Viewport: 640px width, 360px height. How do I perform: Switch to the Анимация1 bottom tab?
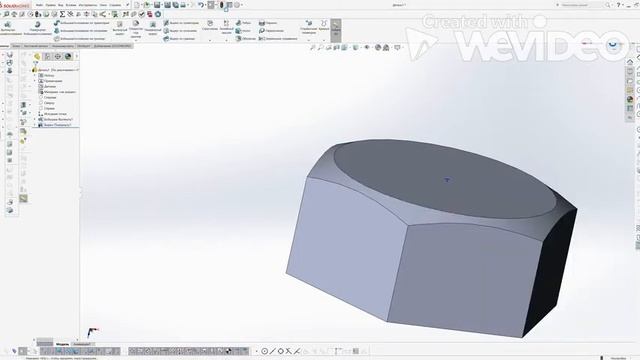(x=82, y=344)
